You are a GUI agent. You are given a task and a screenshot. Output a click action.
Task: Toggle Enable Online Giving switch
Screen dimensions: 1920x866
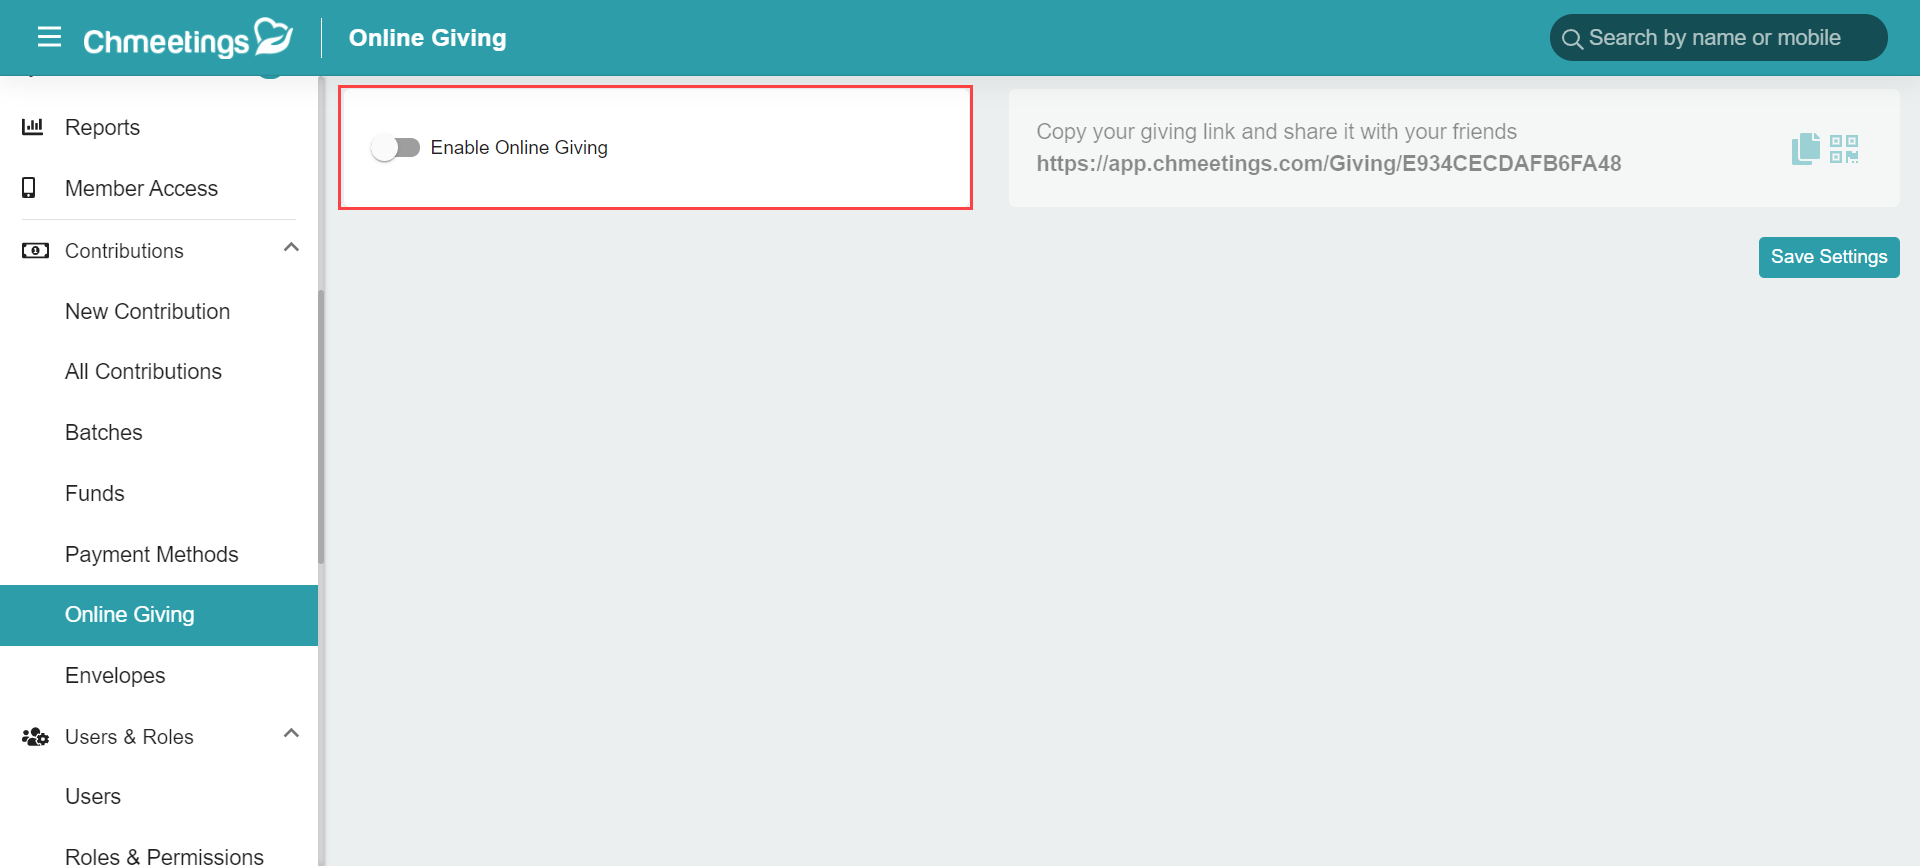coord(395,148)
